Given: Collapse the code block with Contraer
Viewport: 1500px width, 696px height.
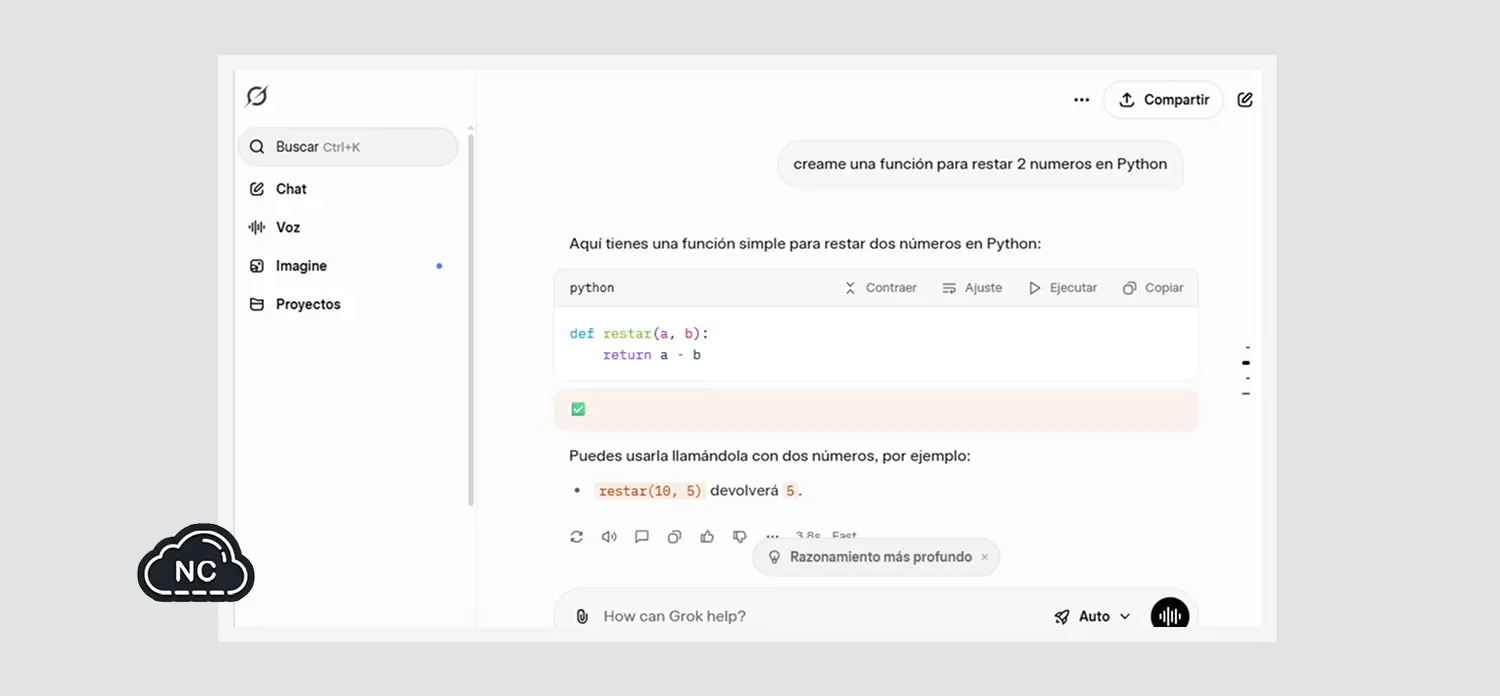Looking at the screenshot, I should click(x=880, y=288).
